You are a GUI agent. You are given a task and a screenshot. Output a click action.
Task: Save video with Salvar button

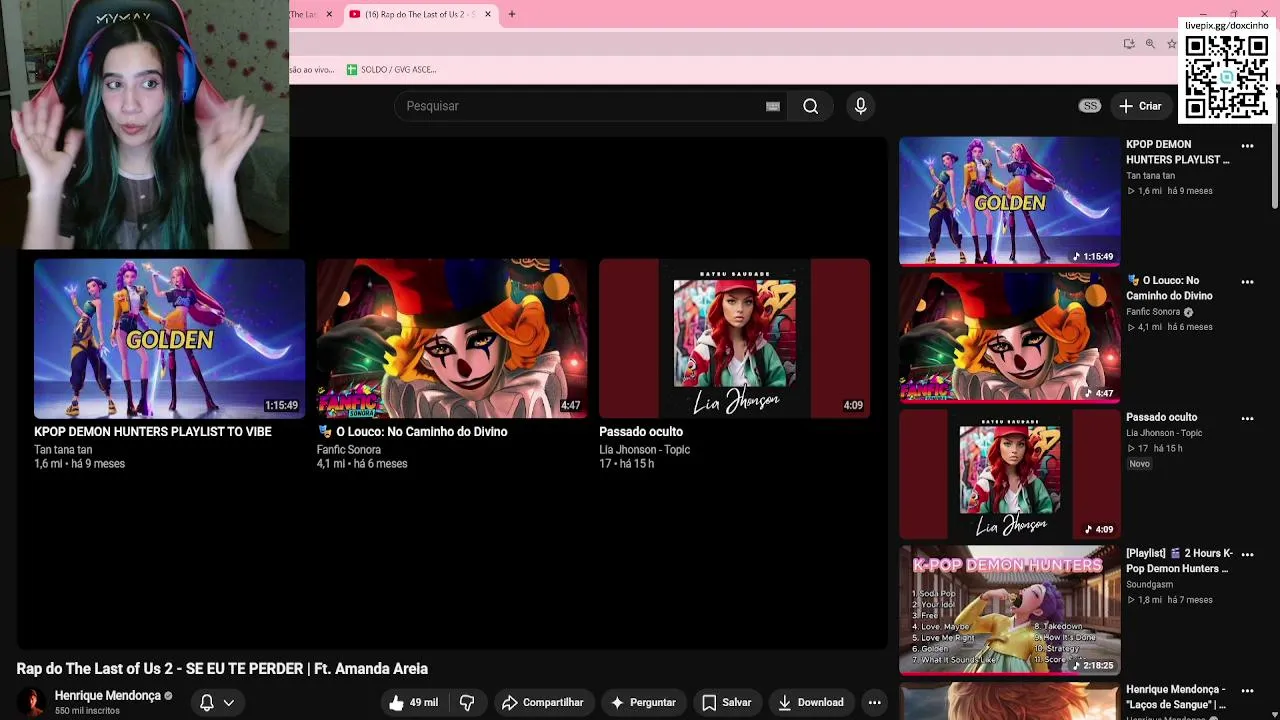tap(727, 703)
